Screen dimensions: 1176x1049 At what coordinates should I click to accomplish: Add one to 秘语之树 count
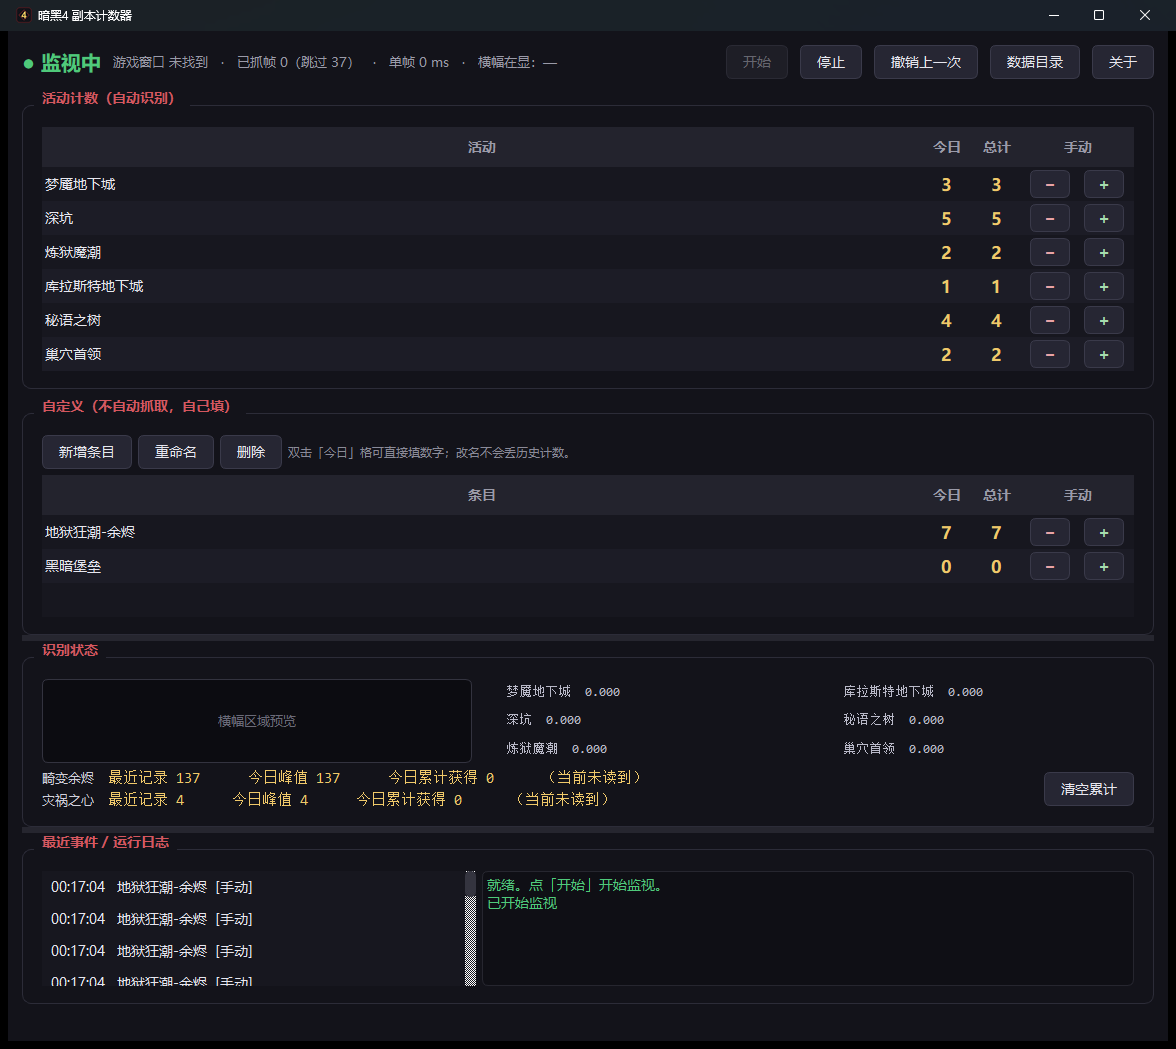(x=1103, y=321)
